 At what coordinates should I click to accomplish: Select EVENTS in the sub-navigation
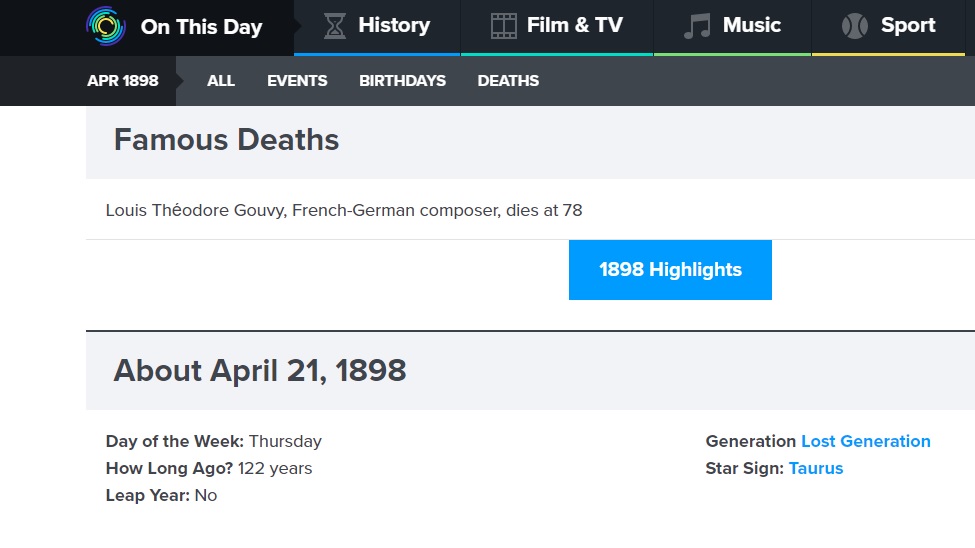297,81
